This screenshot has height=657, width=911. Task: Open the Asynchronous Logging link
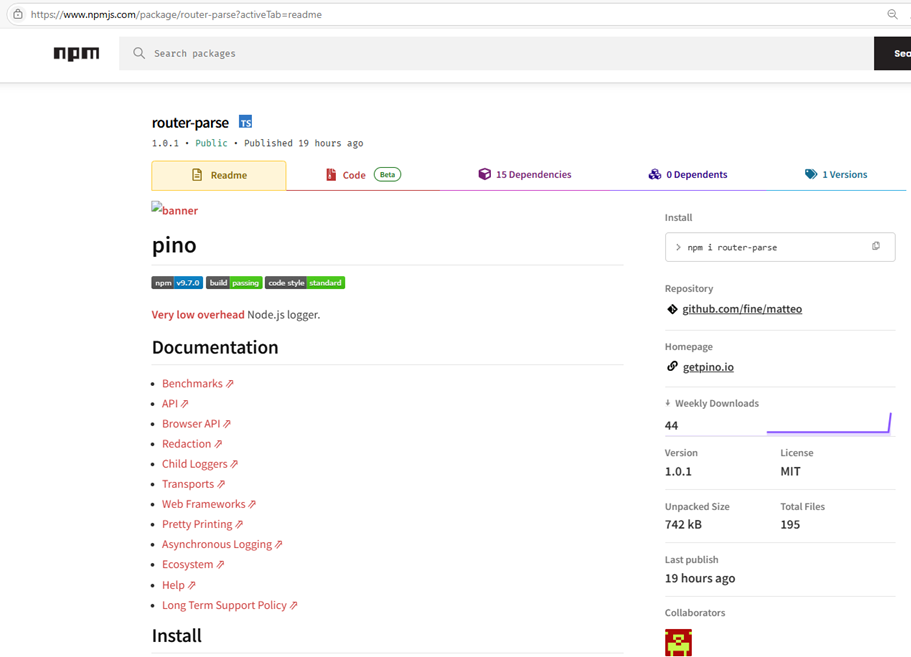pyautogui.click(x=222, y=544)
